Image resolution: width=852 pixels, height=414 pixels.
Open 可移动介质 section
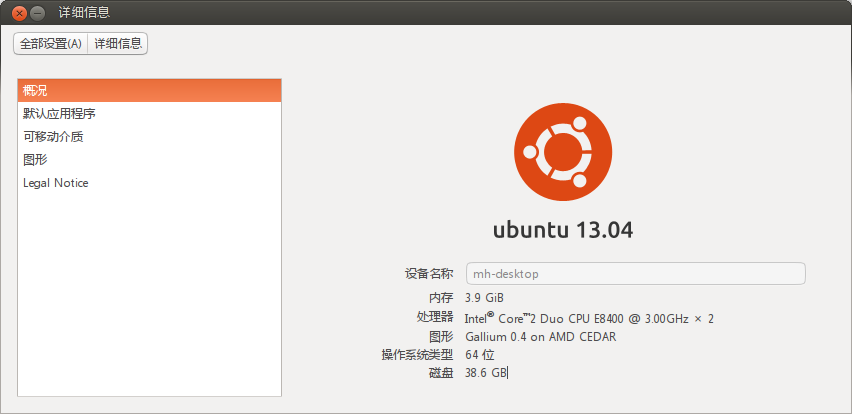pyautogui.click(x=149, y=137)
